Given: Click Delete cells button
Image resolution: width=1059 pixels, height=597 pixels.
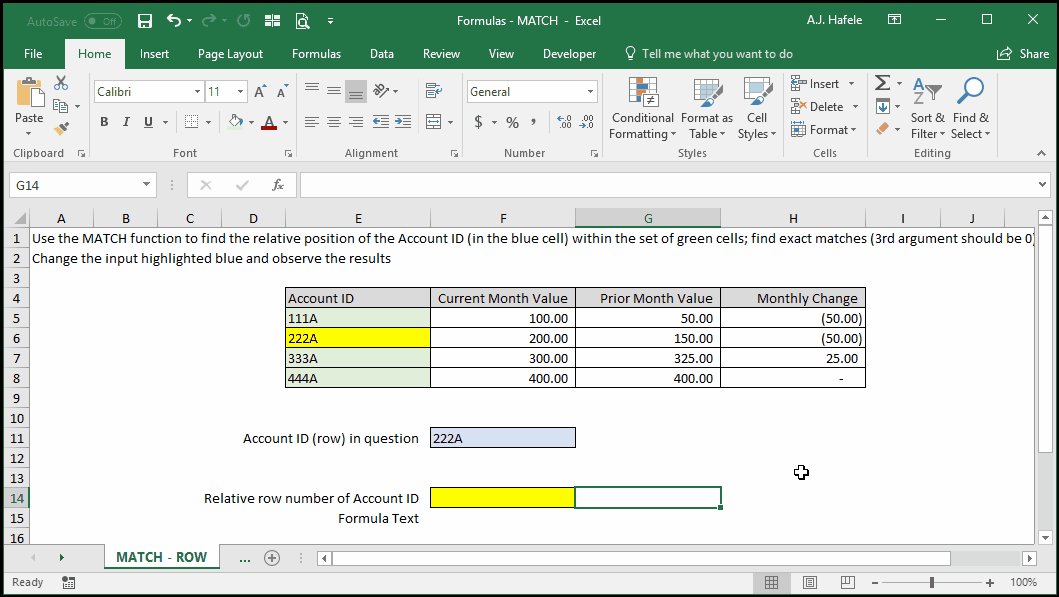Looking at the screenshot, I should tap(818, 107).
